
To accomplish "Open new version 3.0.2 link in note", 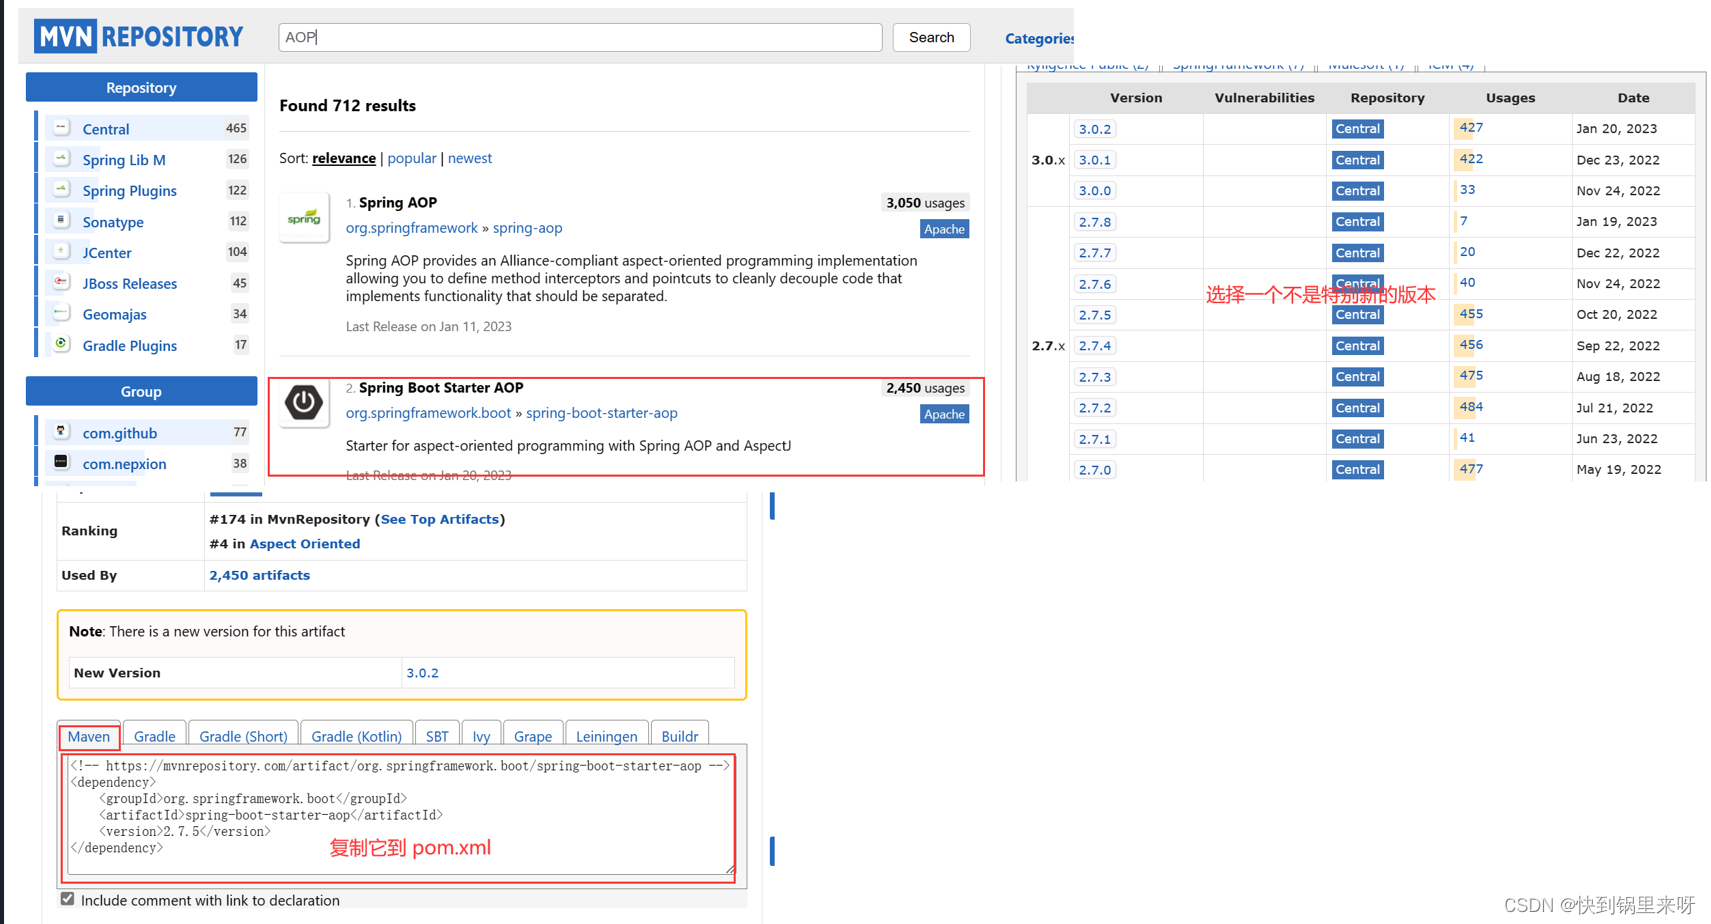I will pos(422,673).
